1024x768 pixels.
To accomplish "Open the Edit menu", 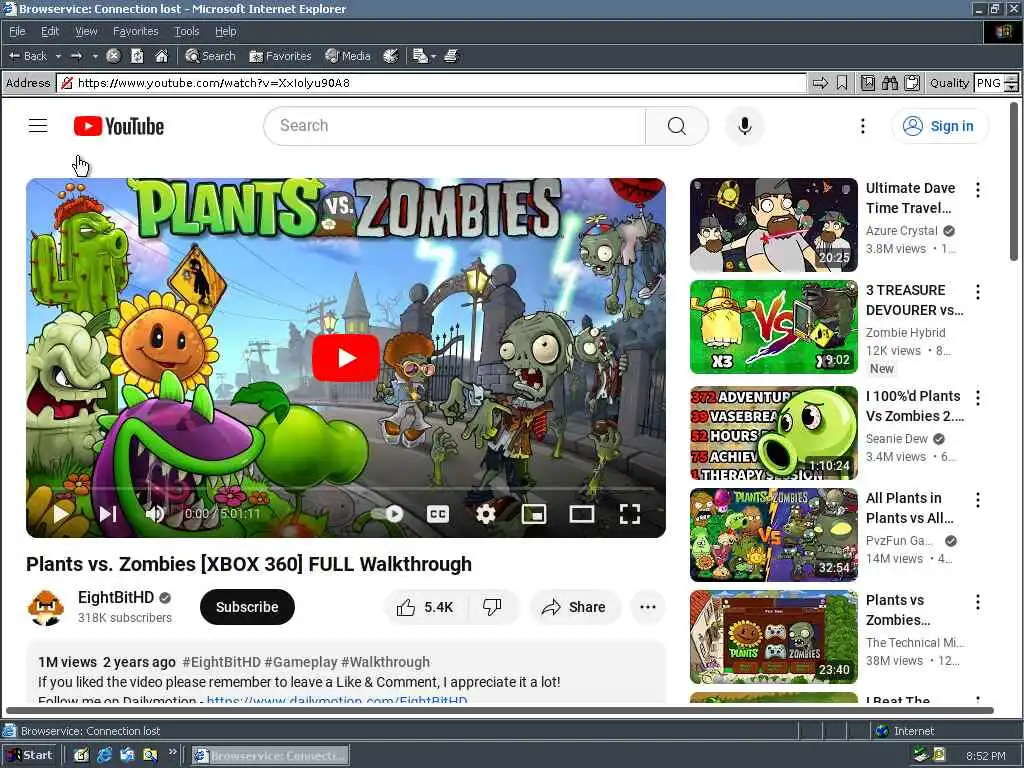I will [50, 31].
